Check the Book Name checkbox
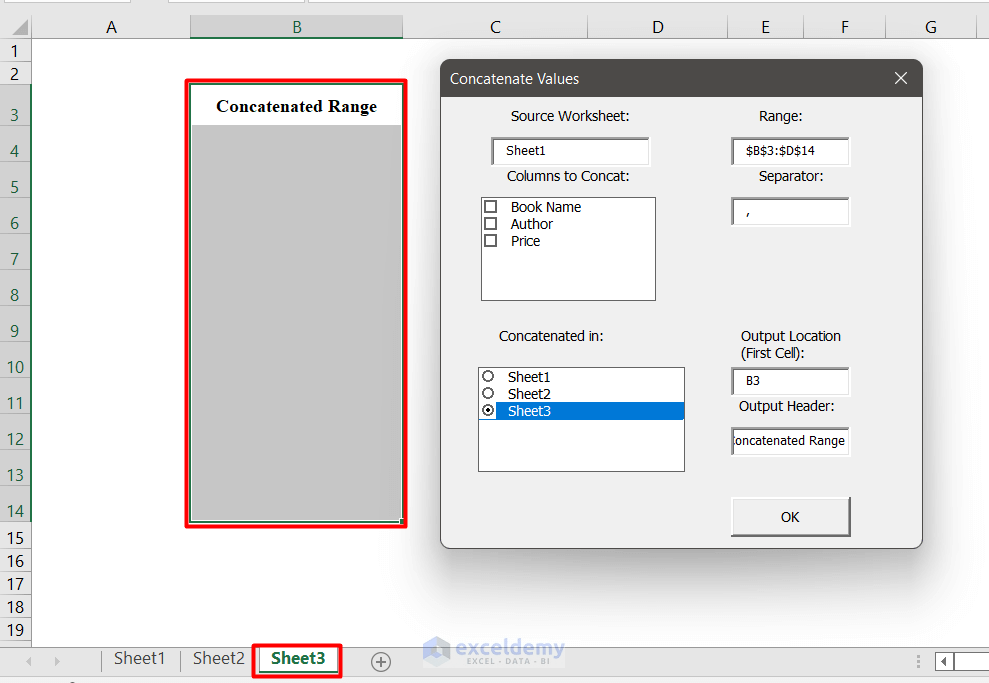989x683 pixels. coord(490,206)
